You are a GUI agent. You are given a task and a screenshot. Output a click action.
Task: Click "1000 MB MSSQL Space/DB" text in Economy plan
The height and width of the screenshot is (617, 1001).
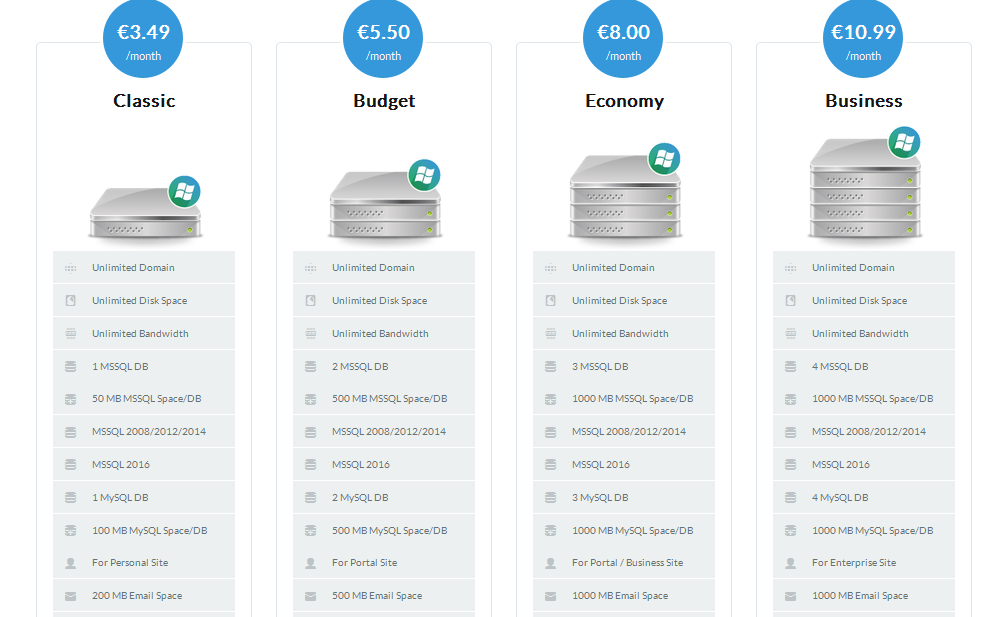[x=633, y=399]
